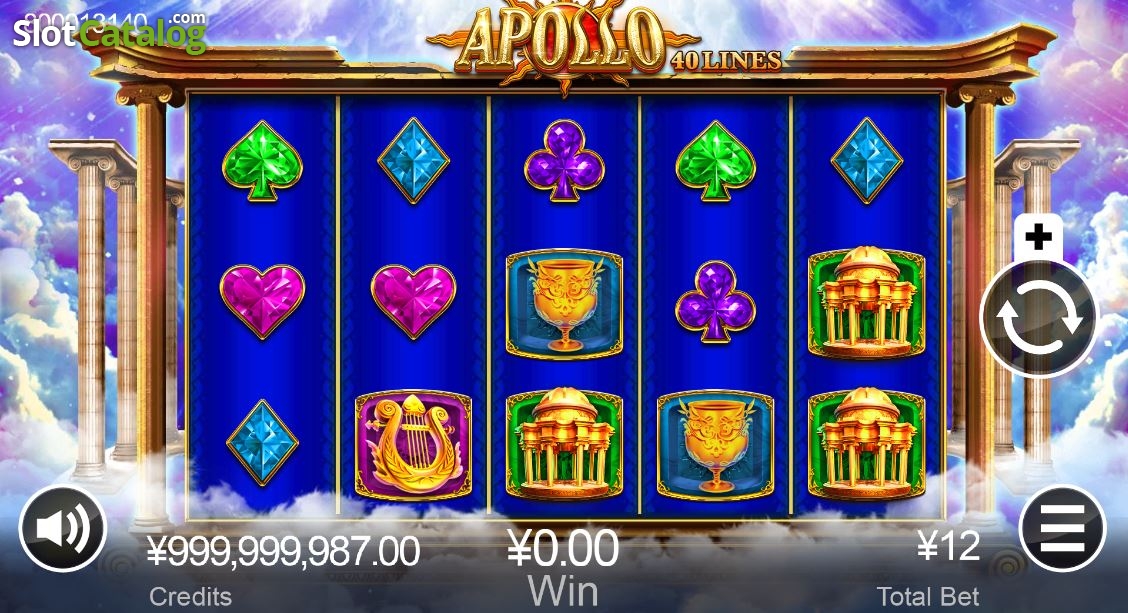Select the temple symbol at bottom of third reel
1128x613 pixels.
pyautogui.click(x=564, y=444)
